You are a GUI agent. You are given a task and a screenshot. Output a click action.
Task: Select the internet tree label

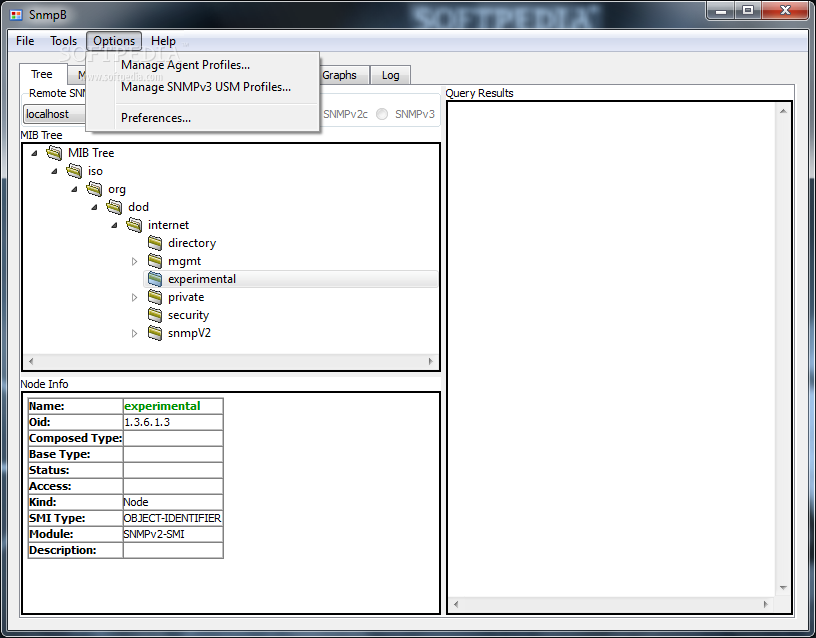coord(168,225)
